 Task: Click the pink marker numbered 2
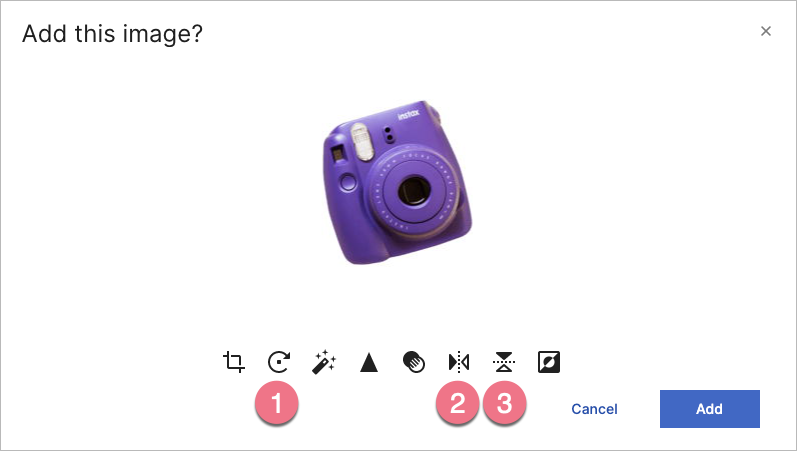[x=457, y=403]
